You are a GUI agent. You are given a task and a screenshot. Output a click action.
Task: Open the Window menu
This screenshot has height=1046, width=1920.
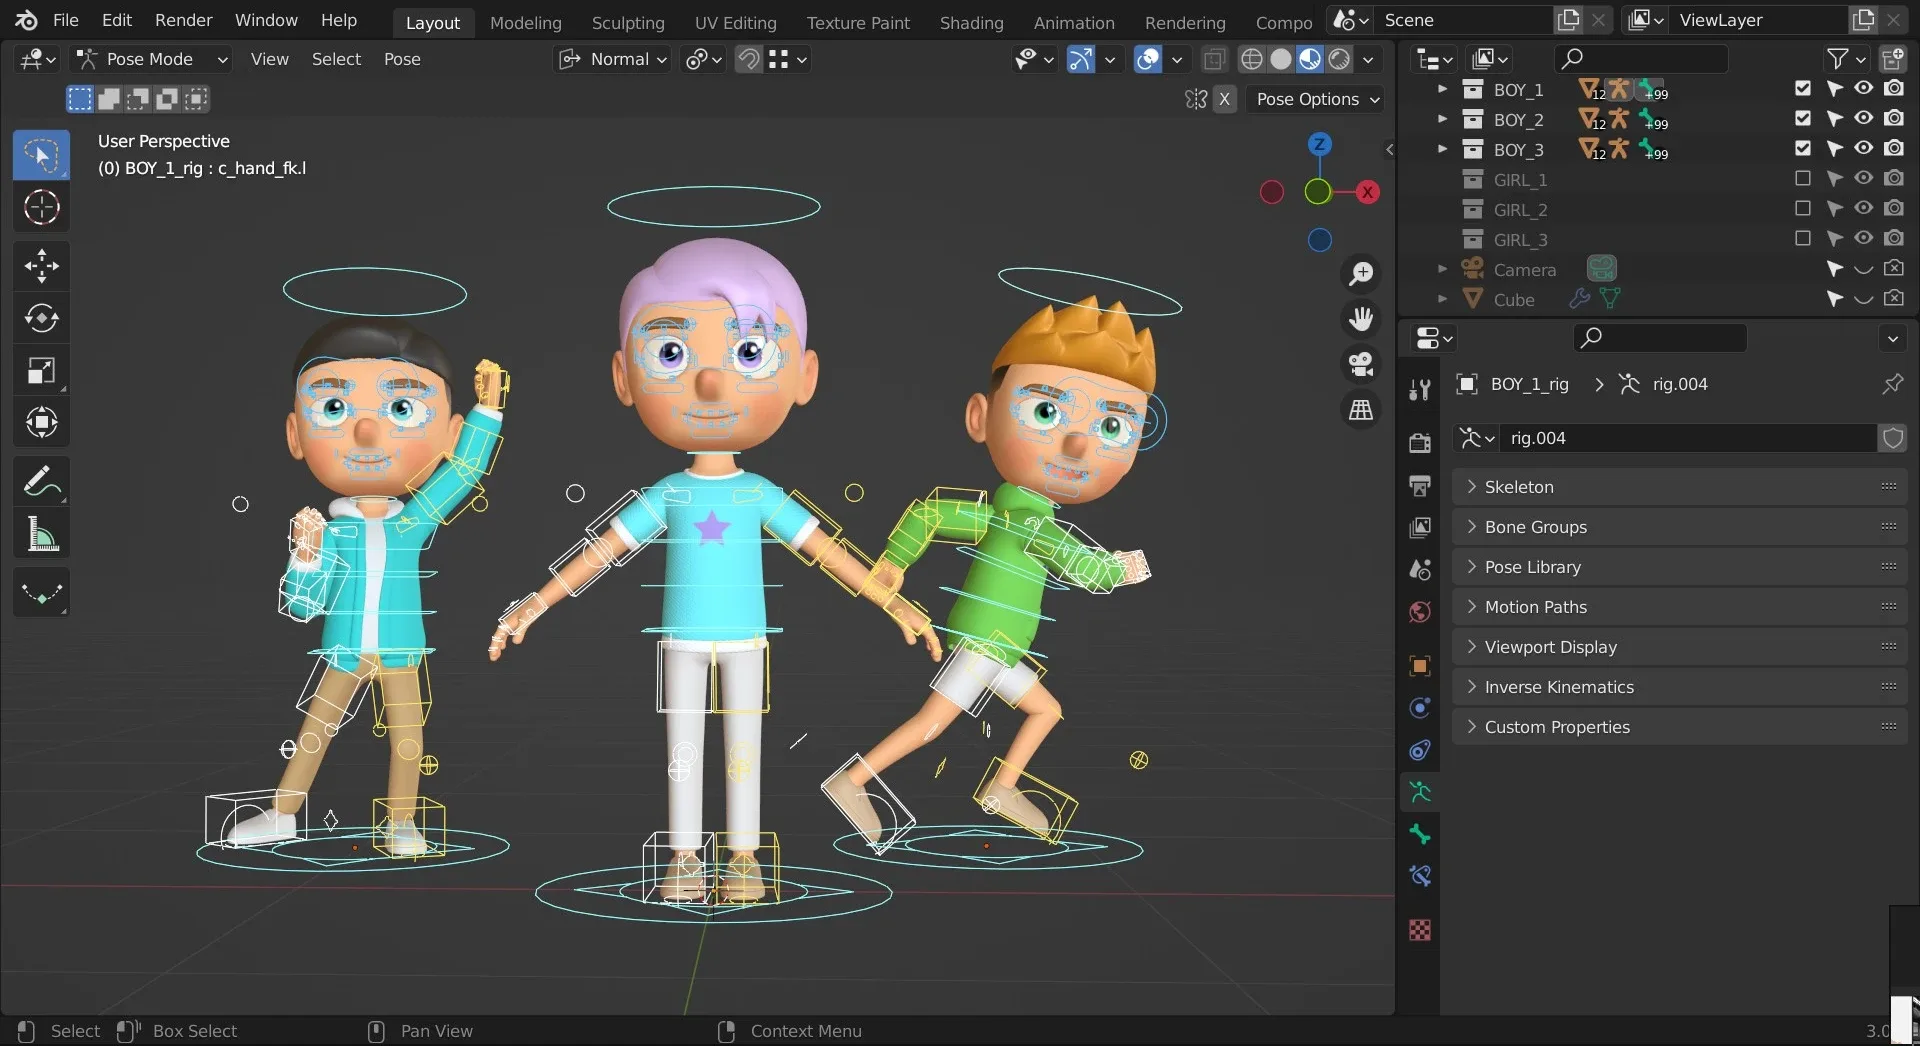click(x=266, y=20)
